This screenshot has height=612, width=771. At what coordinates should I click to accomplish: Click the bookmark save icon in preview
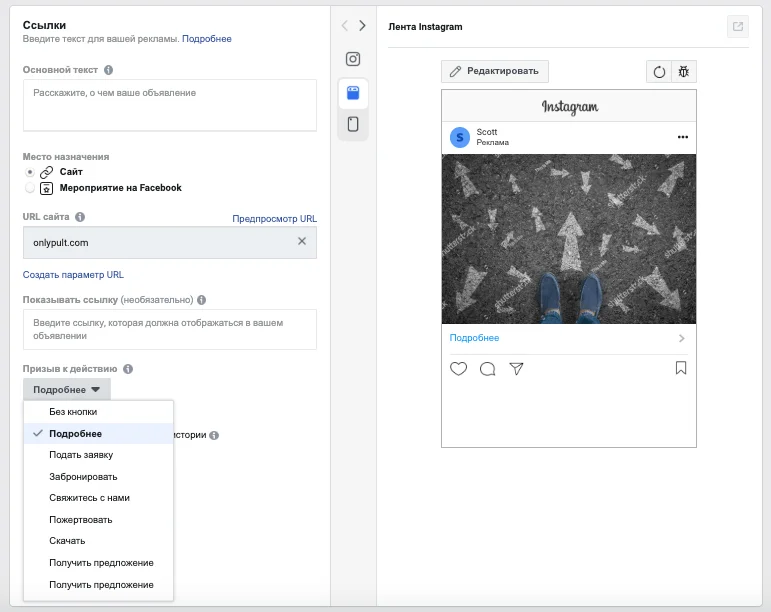click(x=681, y=368)
